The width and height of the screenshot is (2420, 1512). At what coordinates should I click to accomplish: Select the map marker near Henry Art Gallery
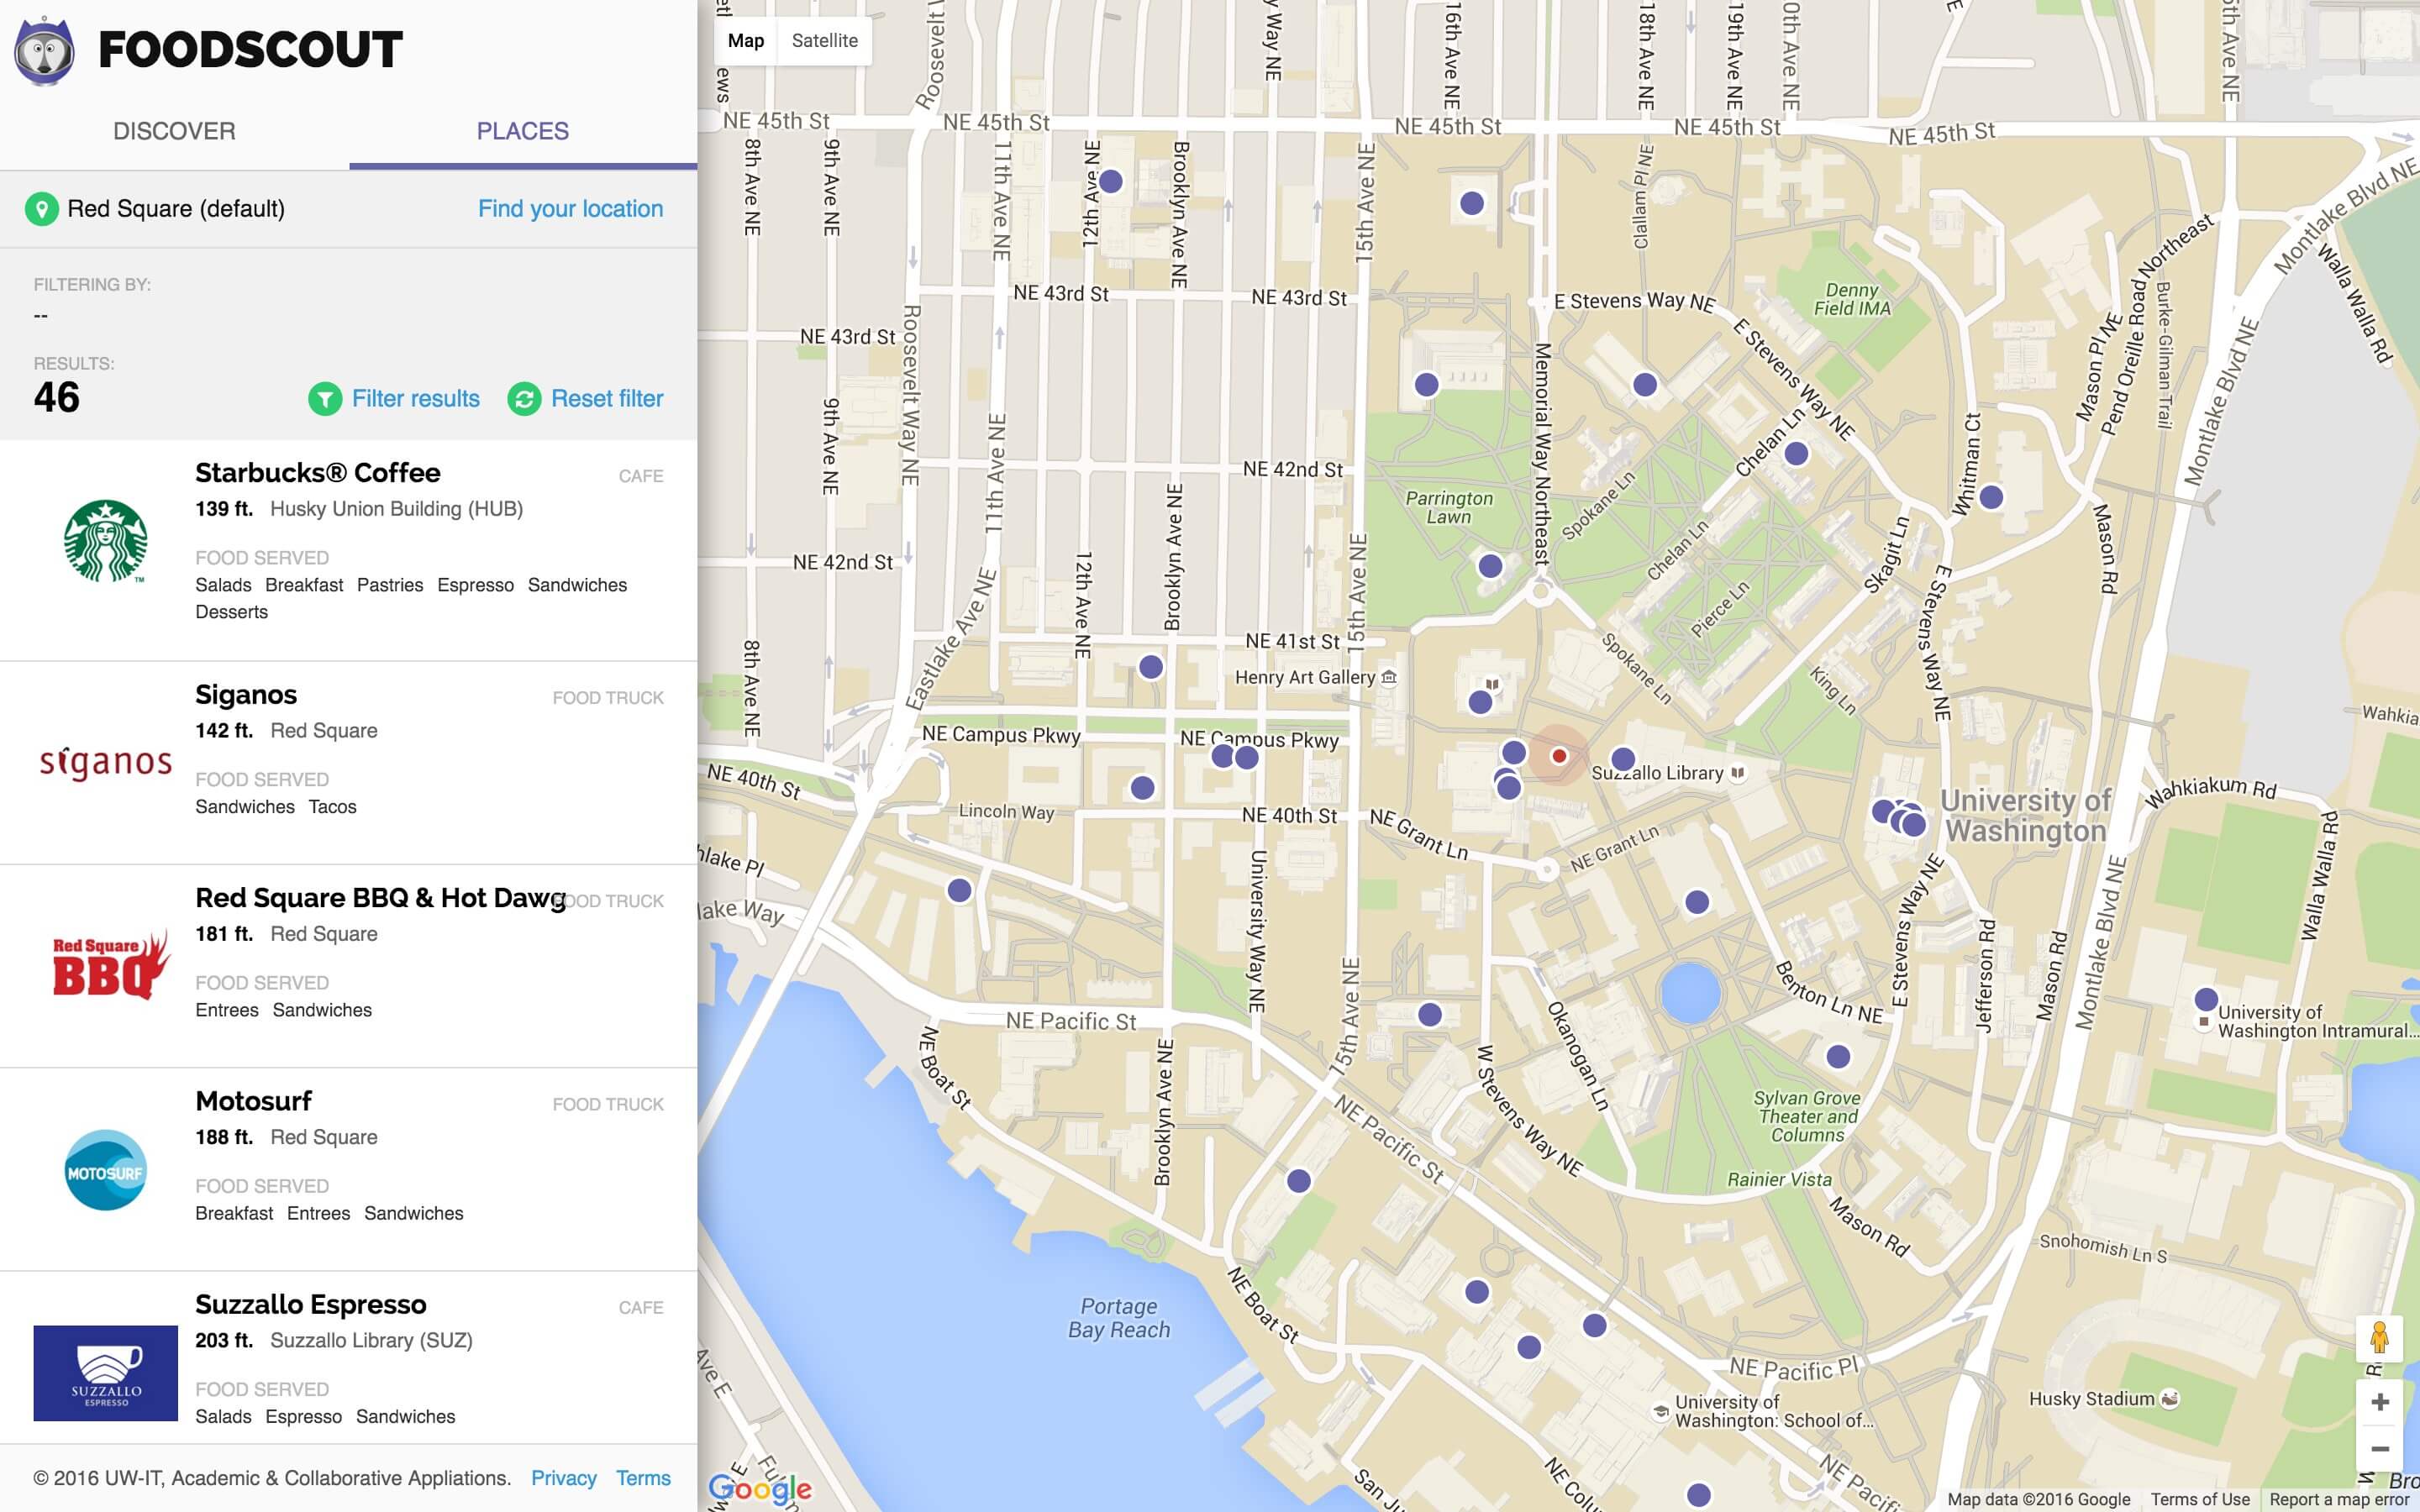1480,702
